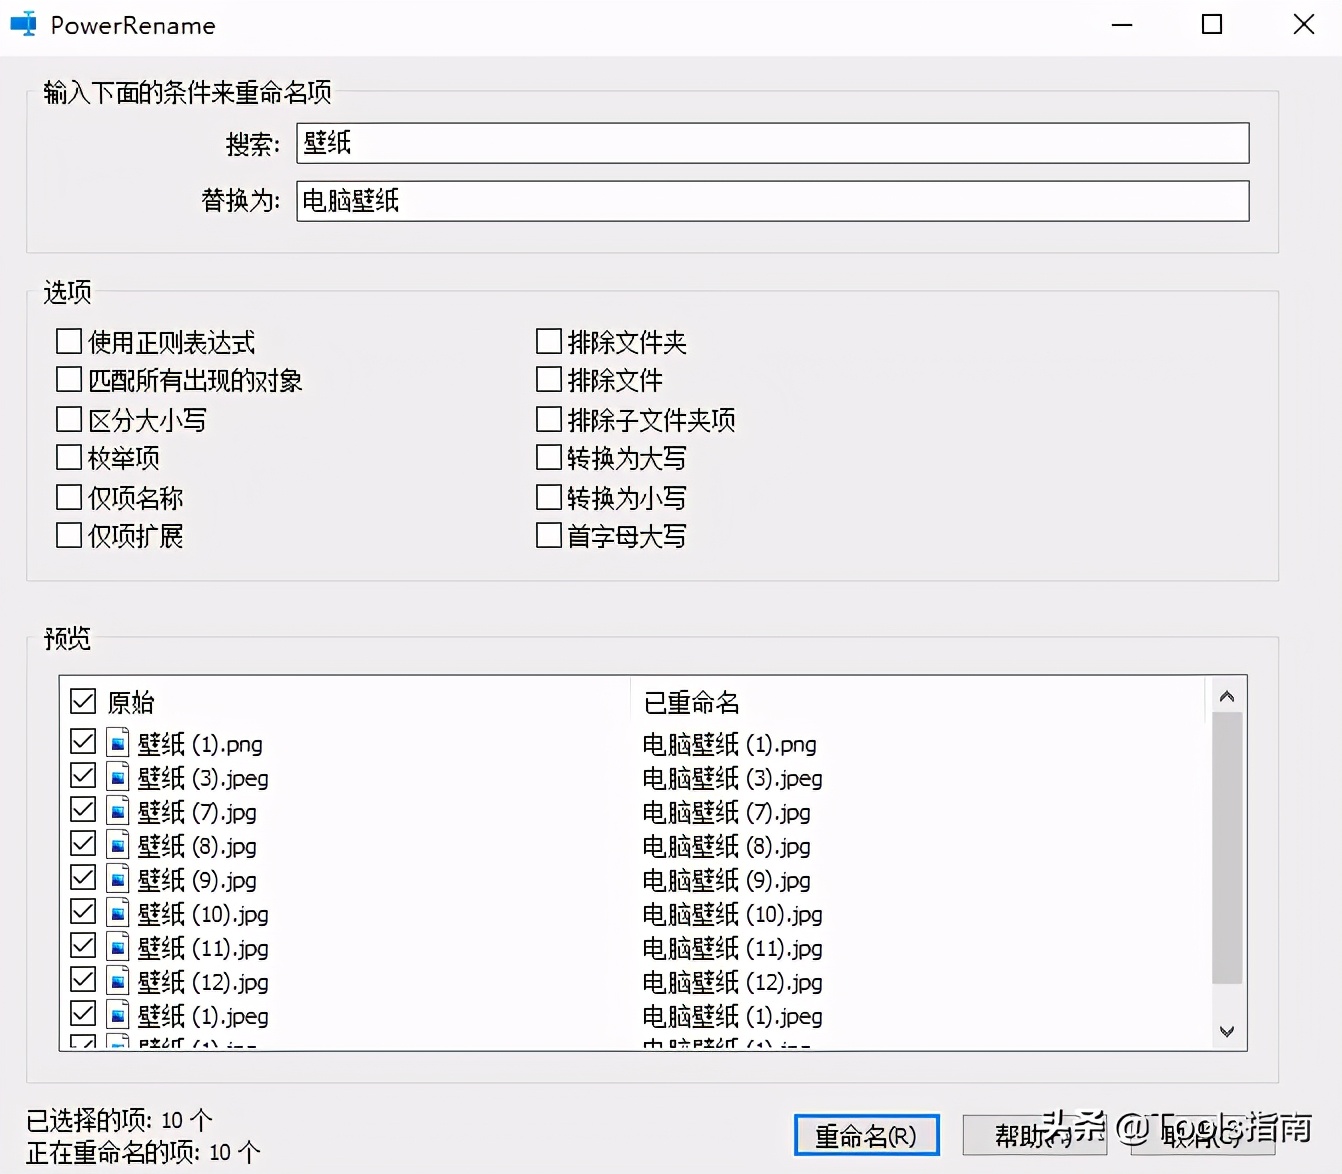Image resolution: width=1342 pixels, height=1174 pixels.
Task: Select renamed entry 电脑壁纸 (1).png
Action: pos(729,744)
